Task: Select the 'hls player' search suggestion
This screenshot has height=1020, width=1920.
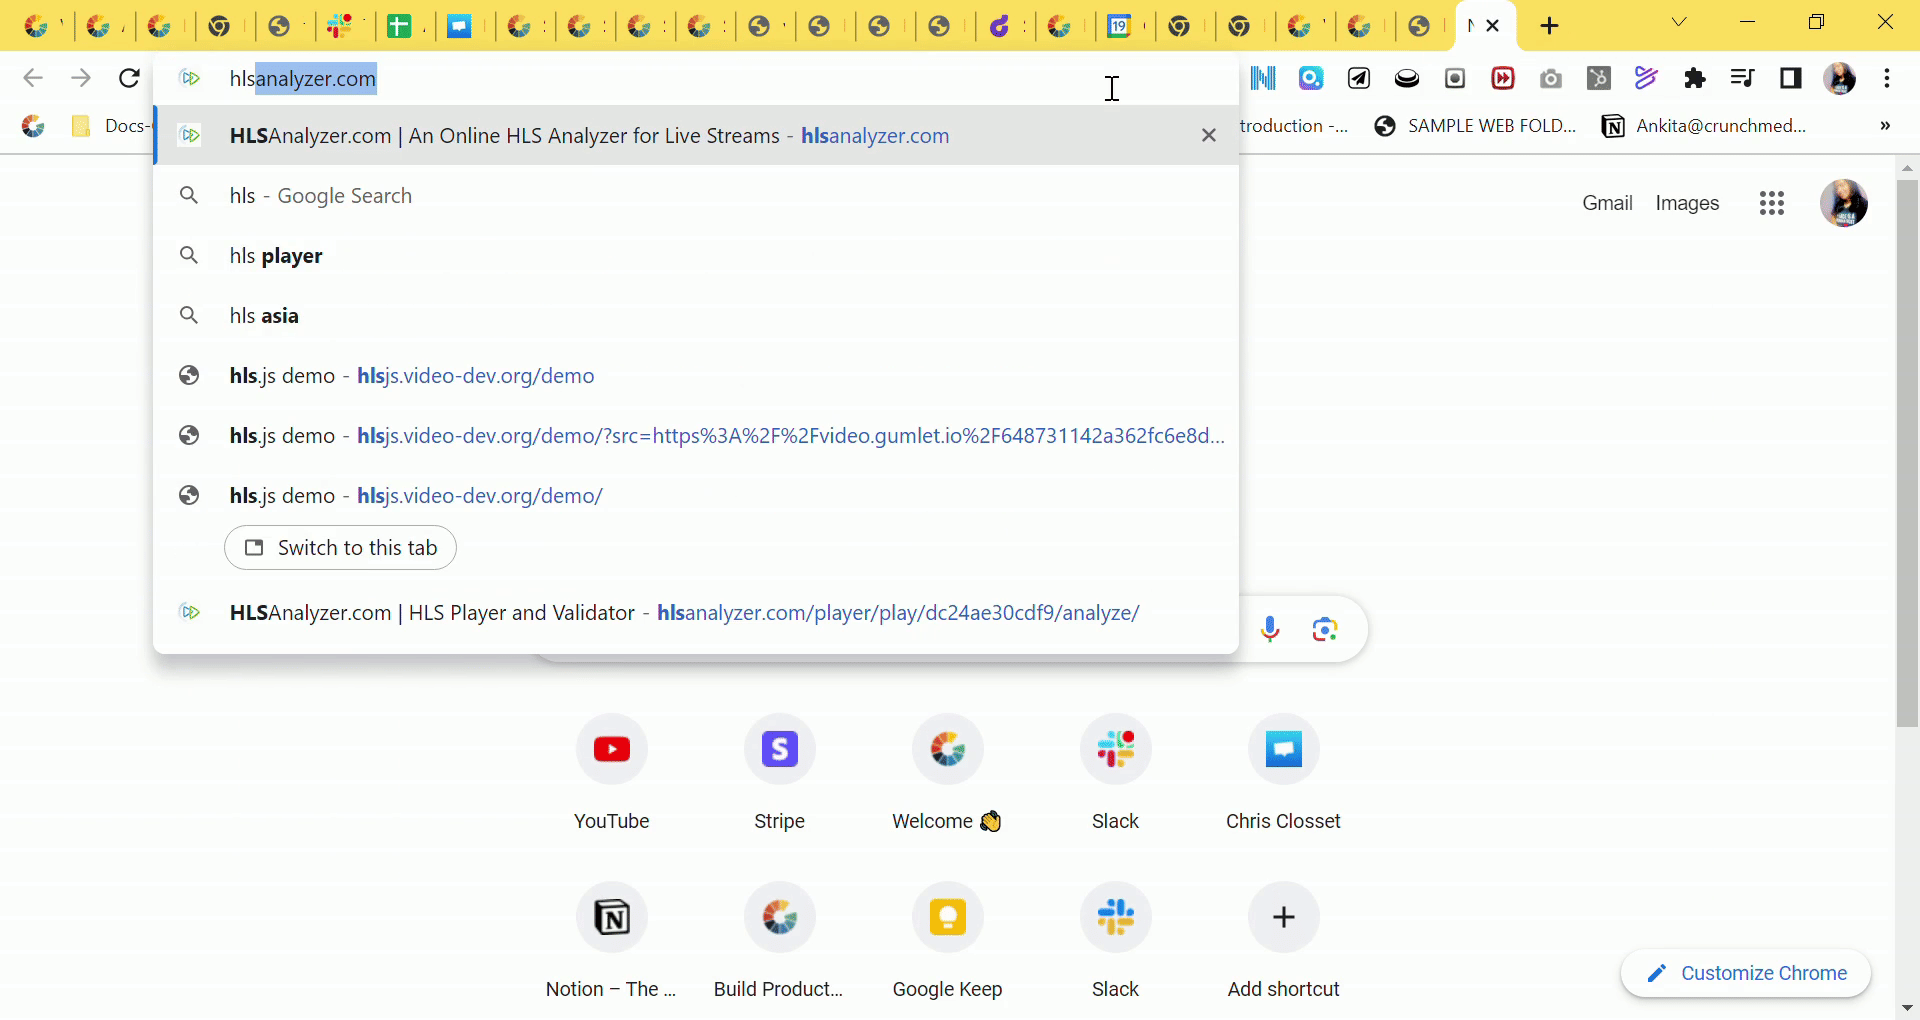Action: 276,256
